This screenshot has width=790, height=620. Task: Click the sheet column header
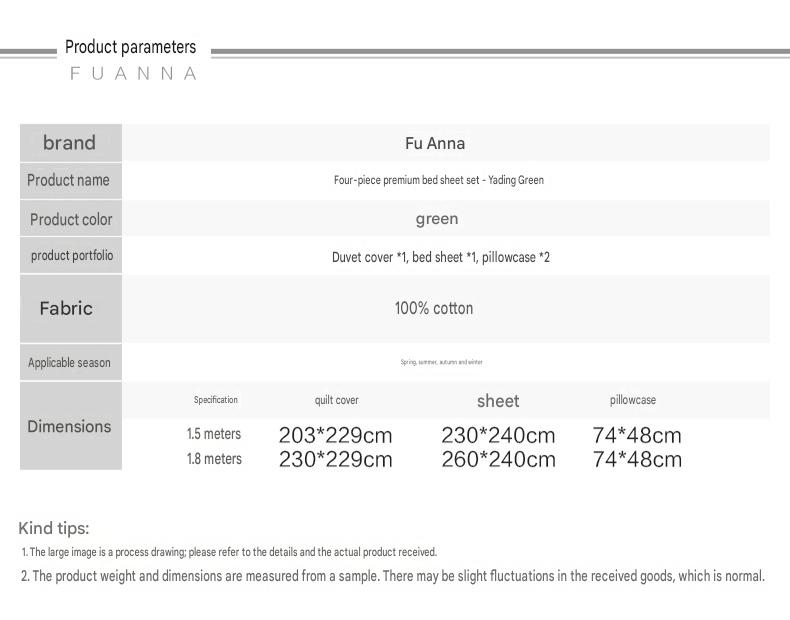(498, 401)
